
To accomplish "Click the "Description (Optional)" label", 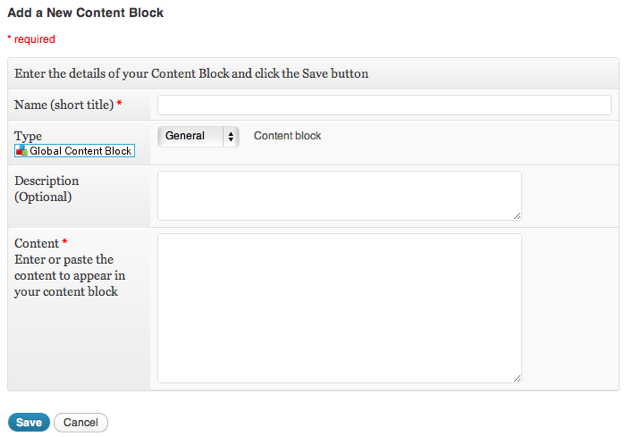I will tap(46, 189).
